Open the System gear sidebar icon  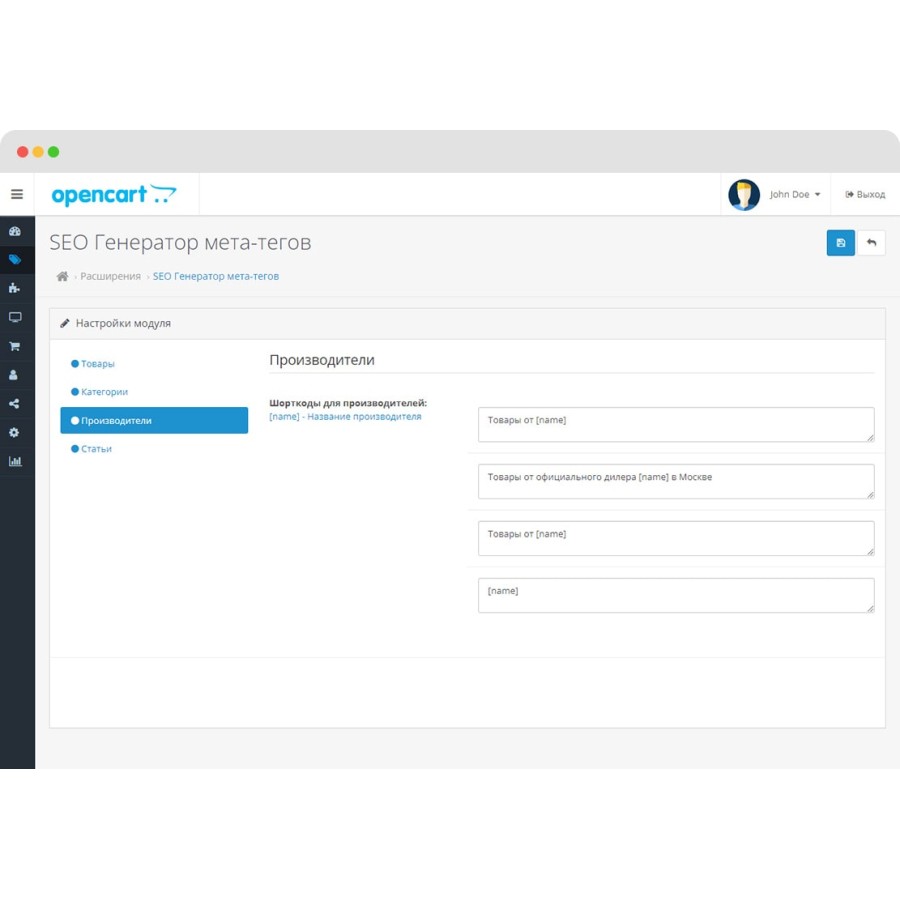tap(14, 432)
